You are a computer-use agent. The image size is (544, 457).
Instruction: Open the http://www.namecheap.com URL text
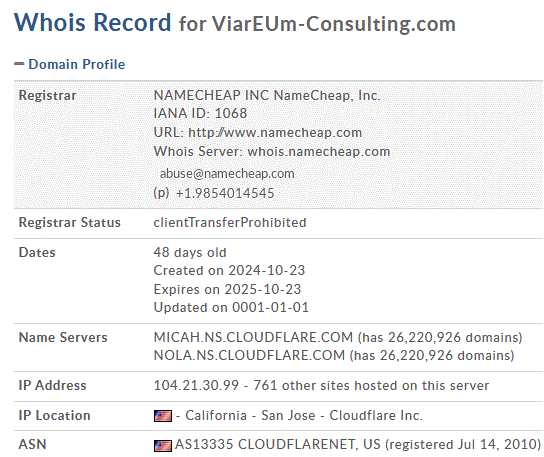click(x=275, y=132)
